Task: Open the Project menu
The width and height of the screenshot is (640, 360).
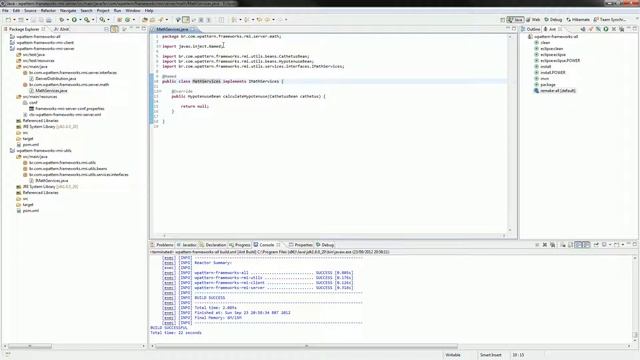Action: (103, 11)
